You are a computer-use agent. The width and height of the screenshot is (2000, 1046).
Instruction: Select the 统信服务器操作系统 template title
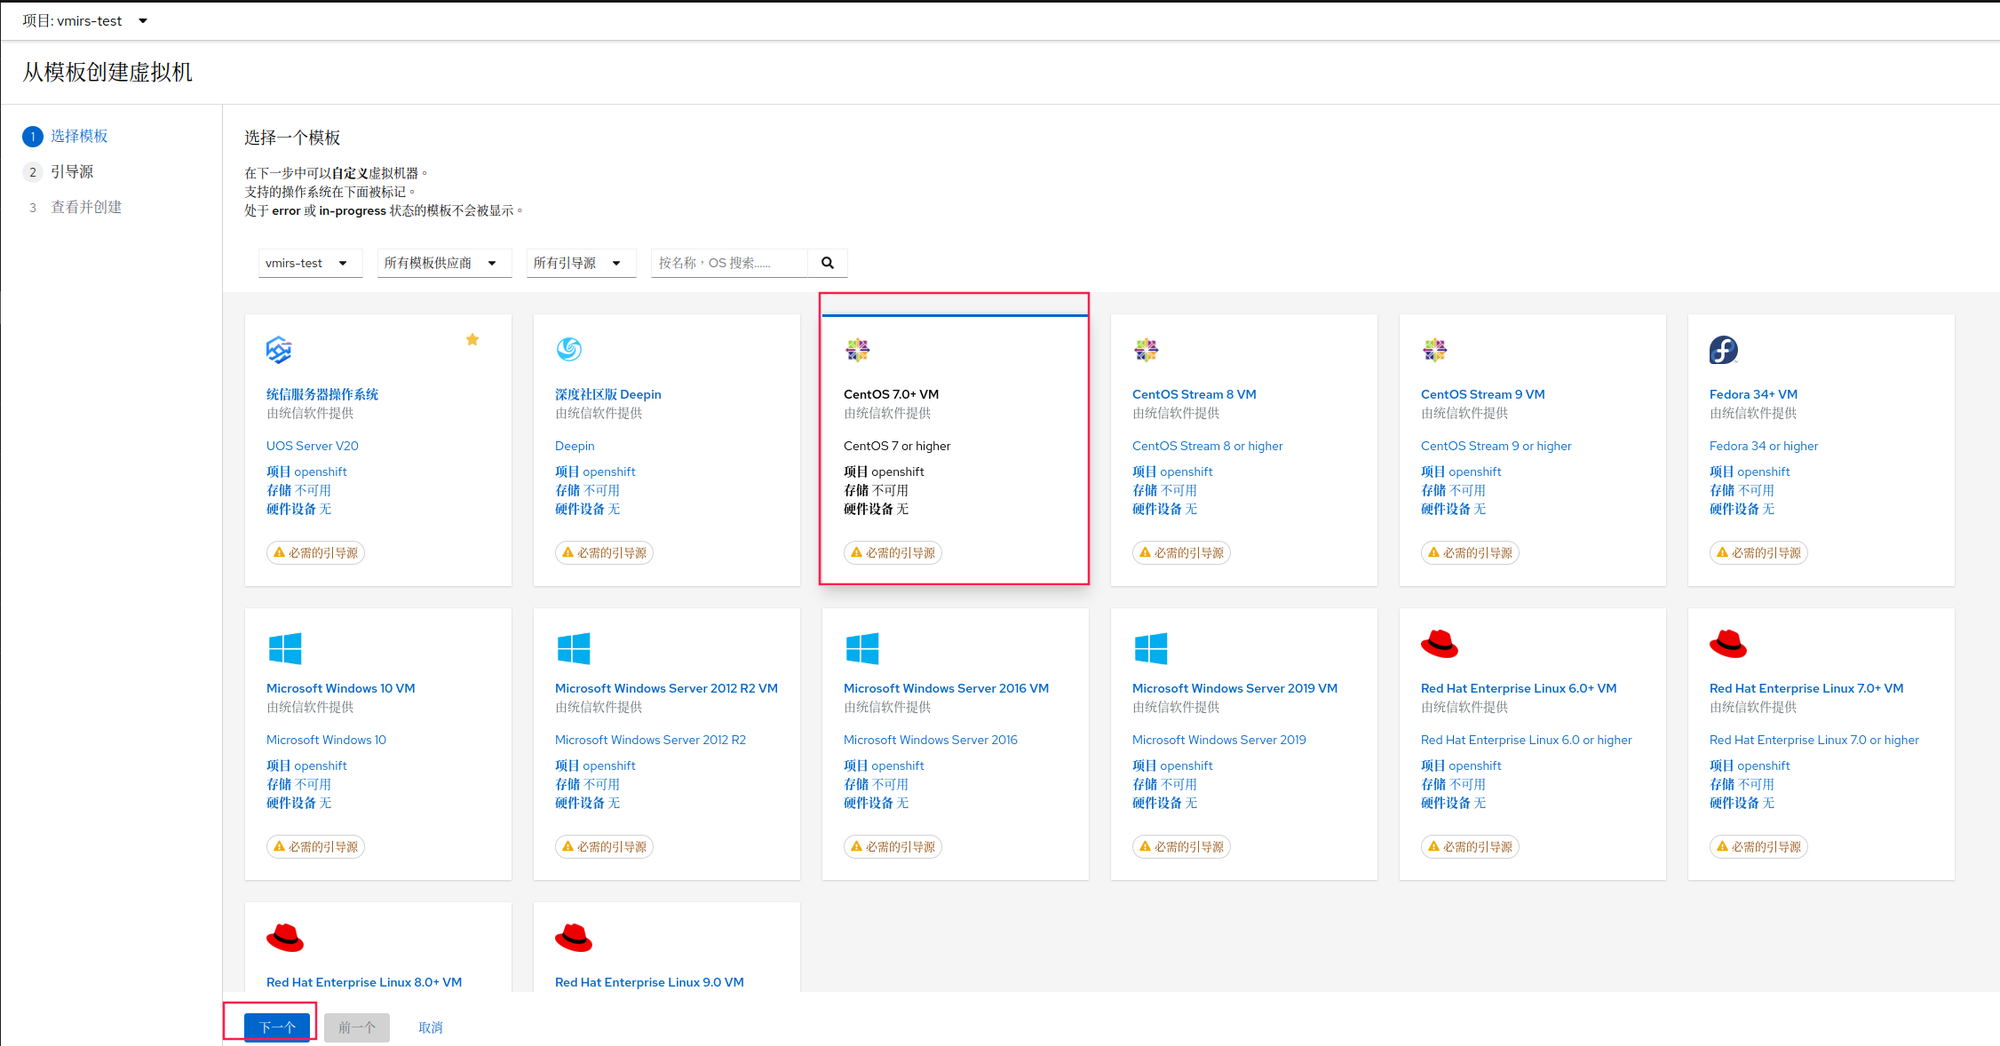click(322, 394)
